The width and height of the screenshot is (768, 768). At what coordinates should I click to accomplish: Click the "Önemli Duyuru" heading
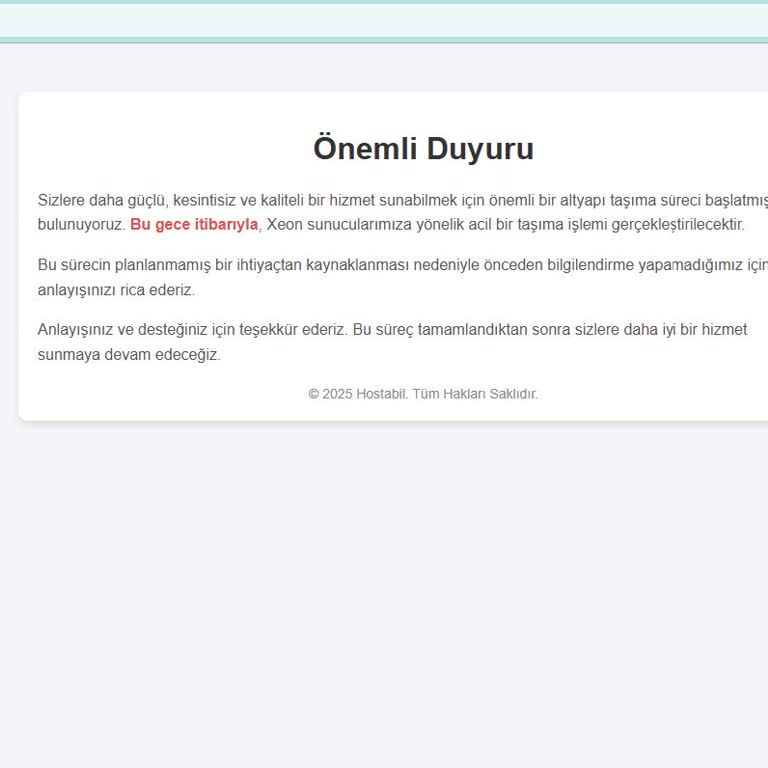[x=423, y=148]
